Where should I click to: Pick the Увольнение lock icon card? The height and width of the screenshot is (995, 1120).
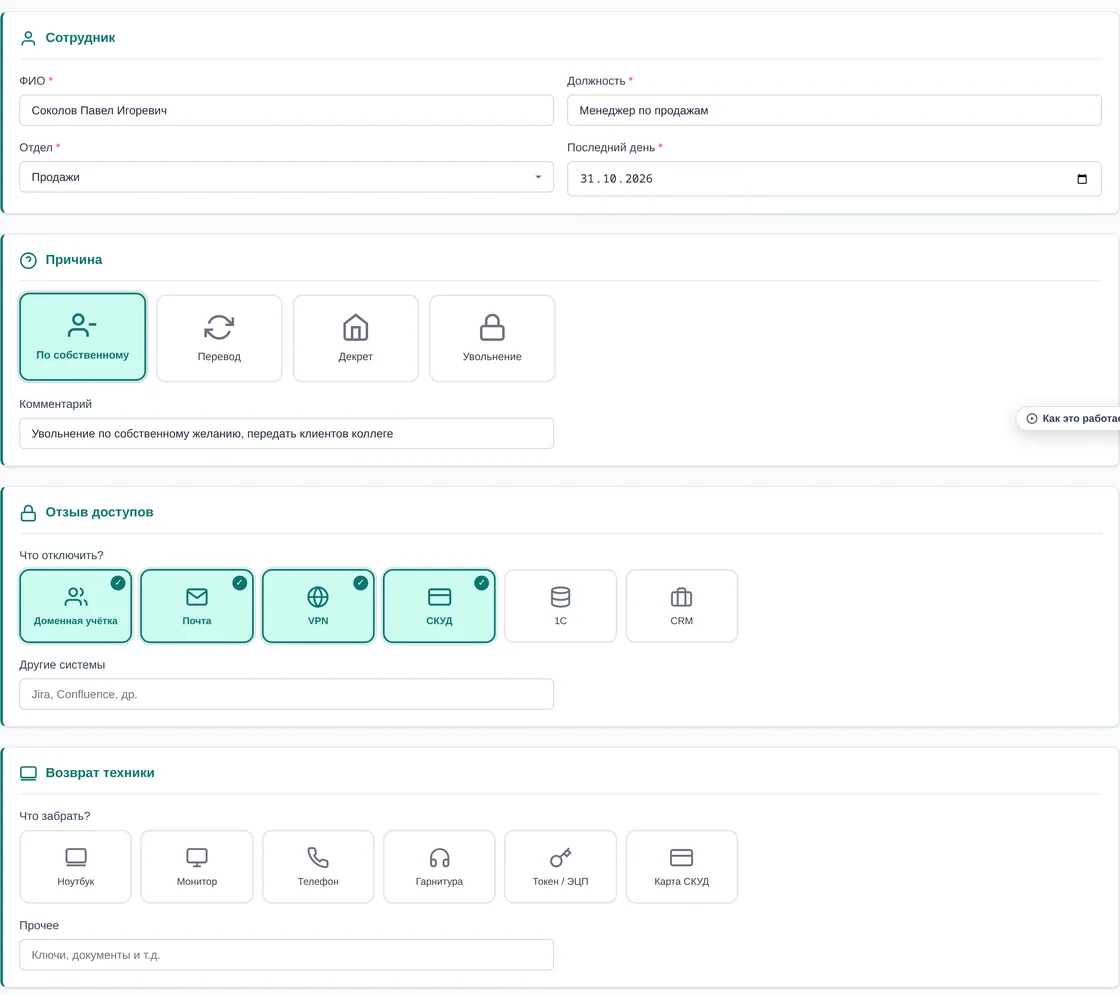tap(491, 338)
